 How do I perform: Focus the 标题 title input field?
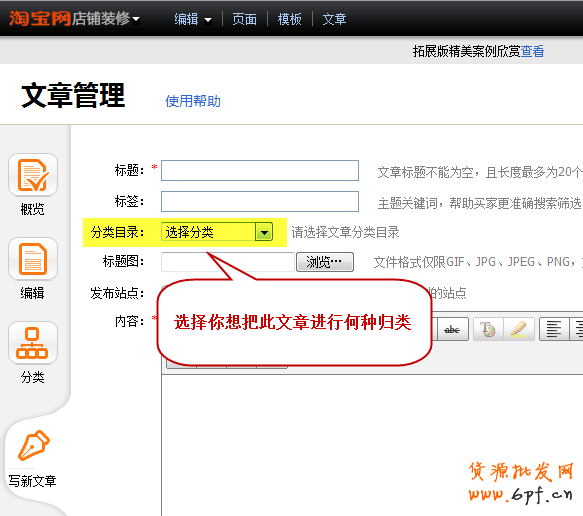[260, 171]
